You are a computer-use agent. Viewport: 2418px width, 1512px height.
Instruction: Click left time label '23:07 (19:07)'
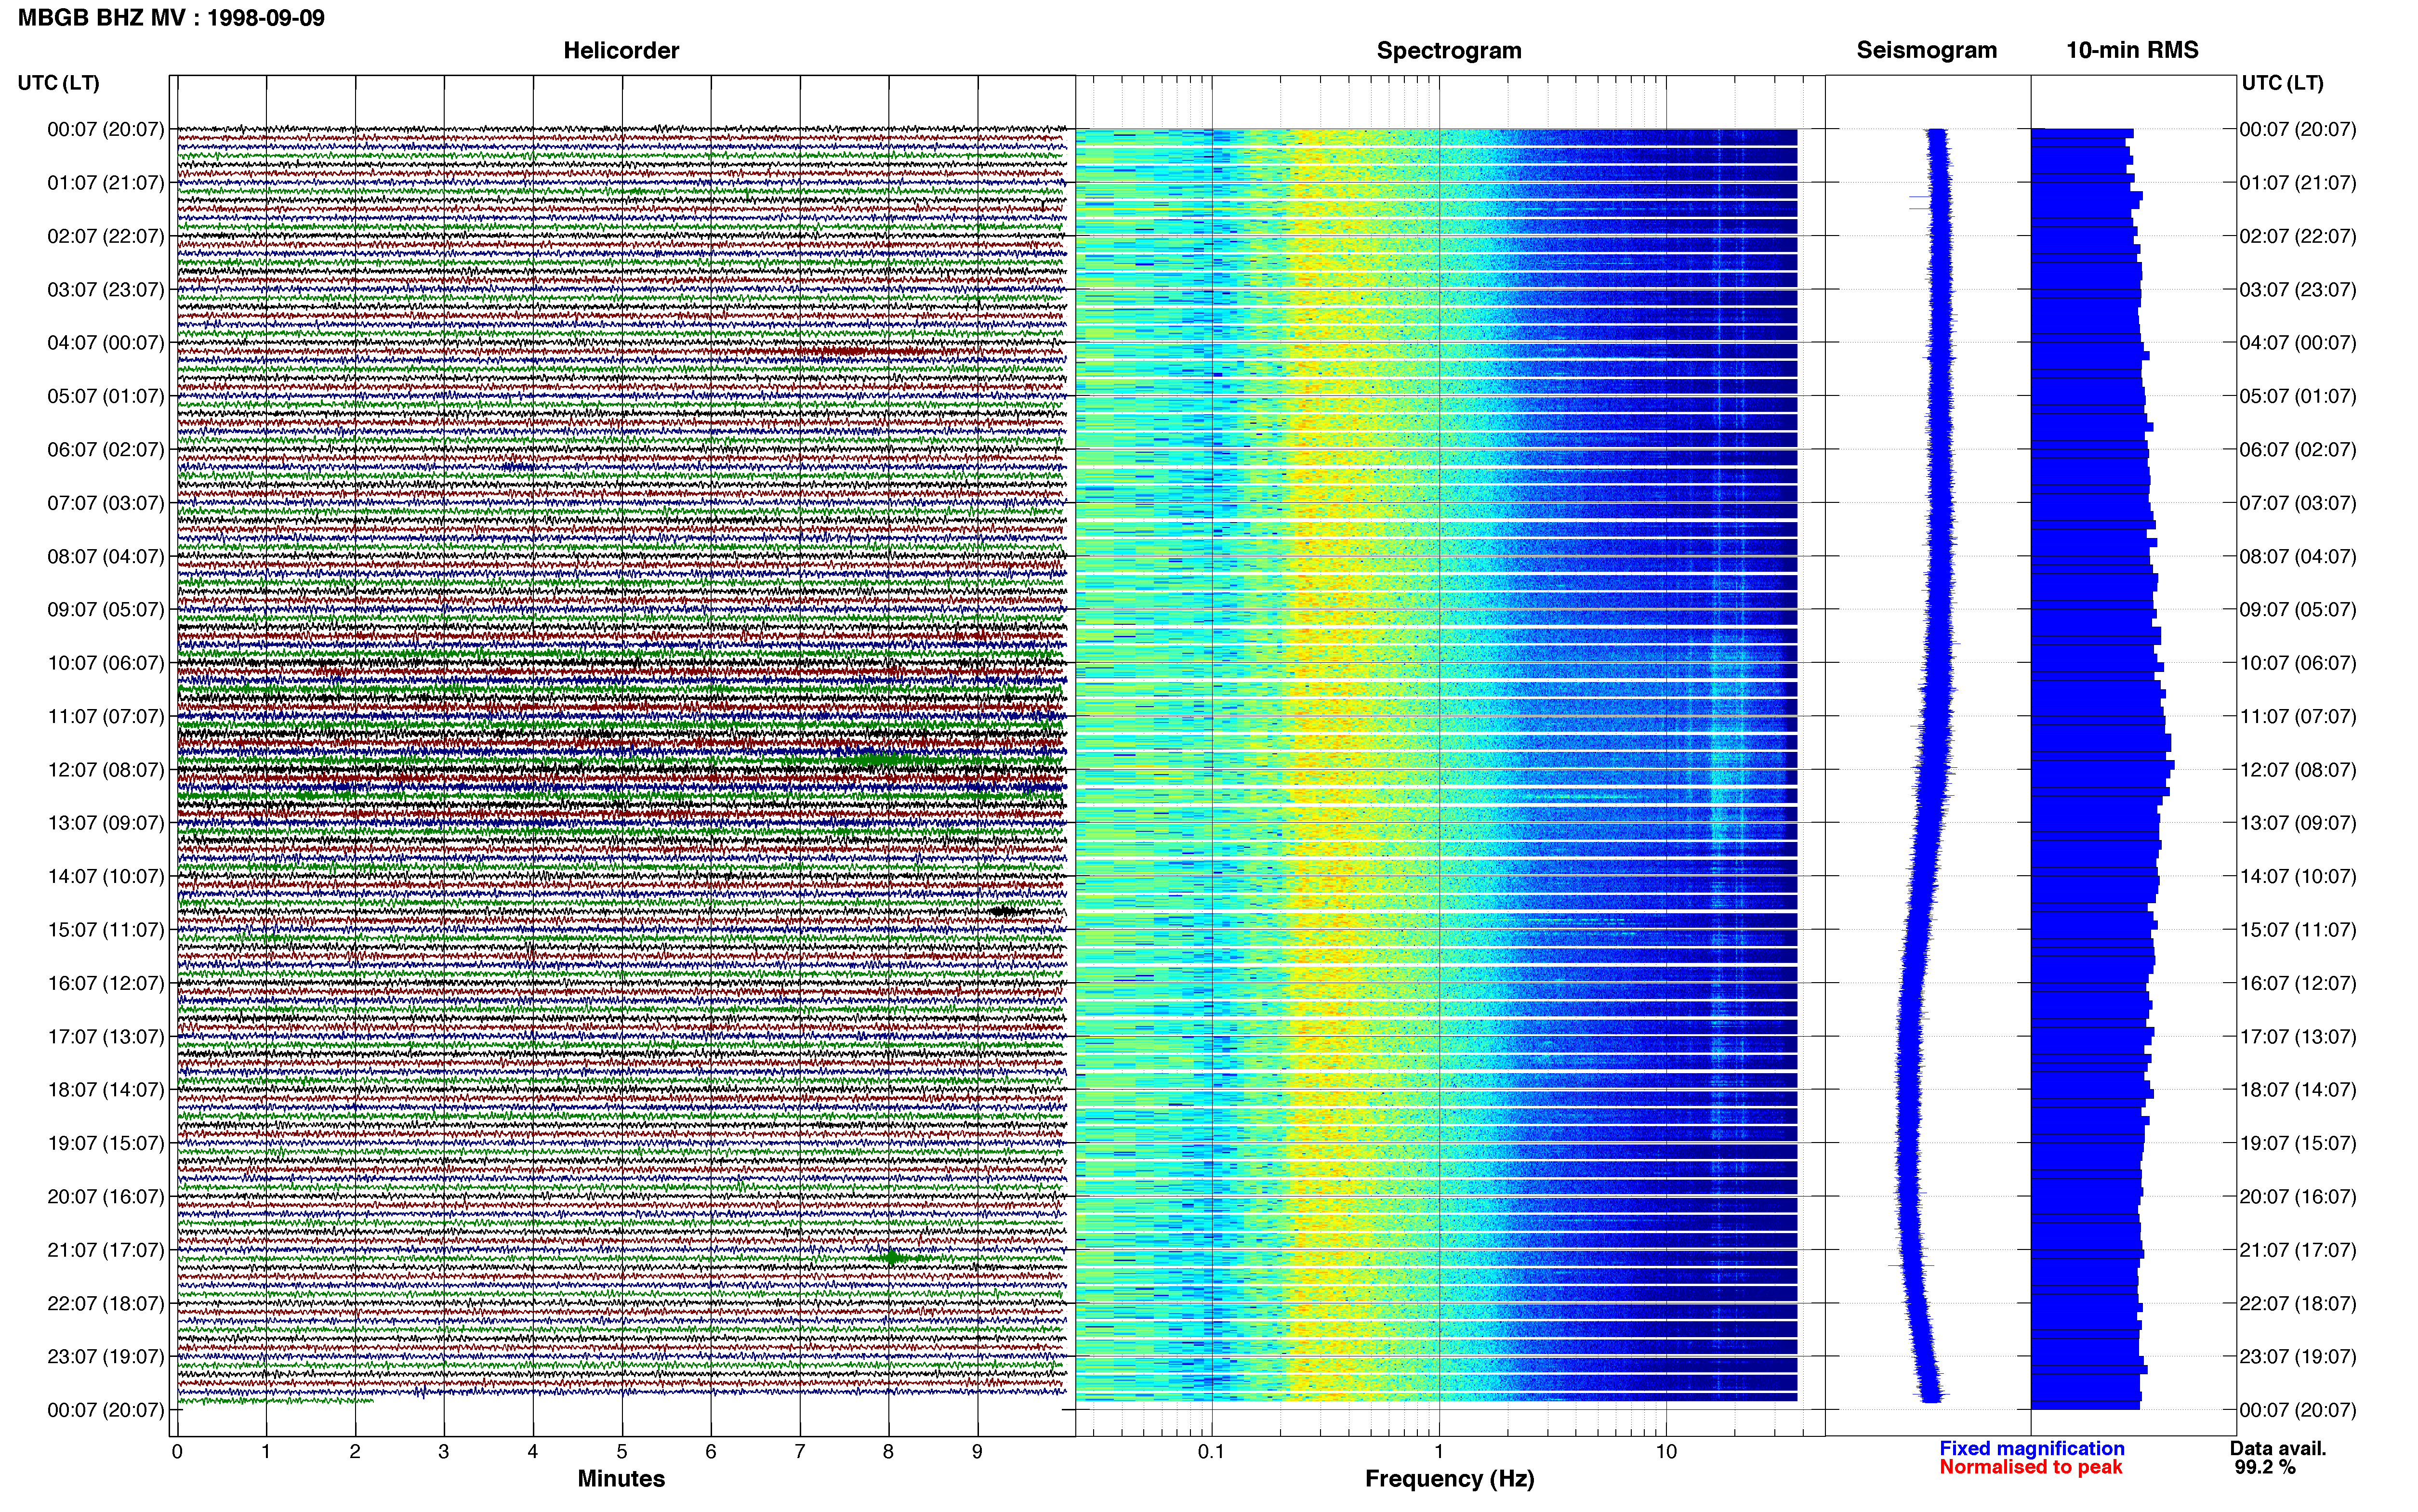(x=105, y=1357)
